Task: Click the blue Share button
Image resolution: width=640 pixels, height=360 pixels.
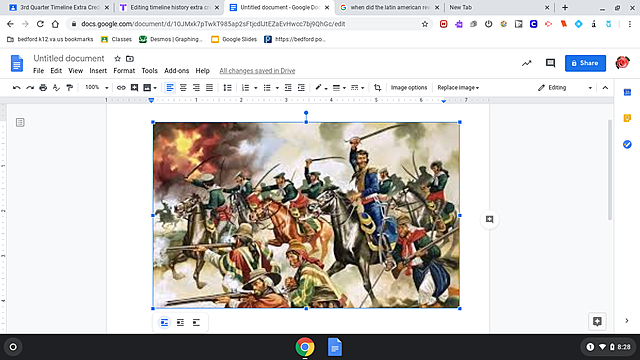Action: click(x=585, y=63)
